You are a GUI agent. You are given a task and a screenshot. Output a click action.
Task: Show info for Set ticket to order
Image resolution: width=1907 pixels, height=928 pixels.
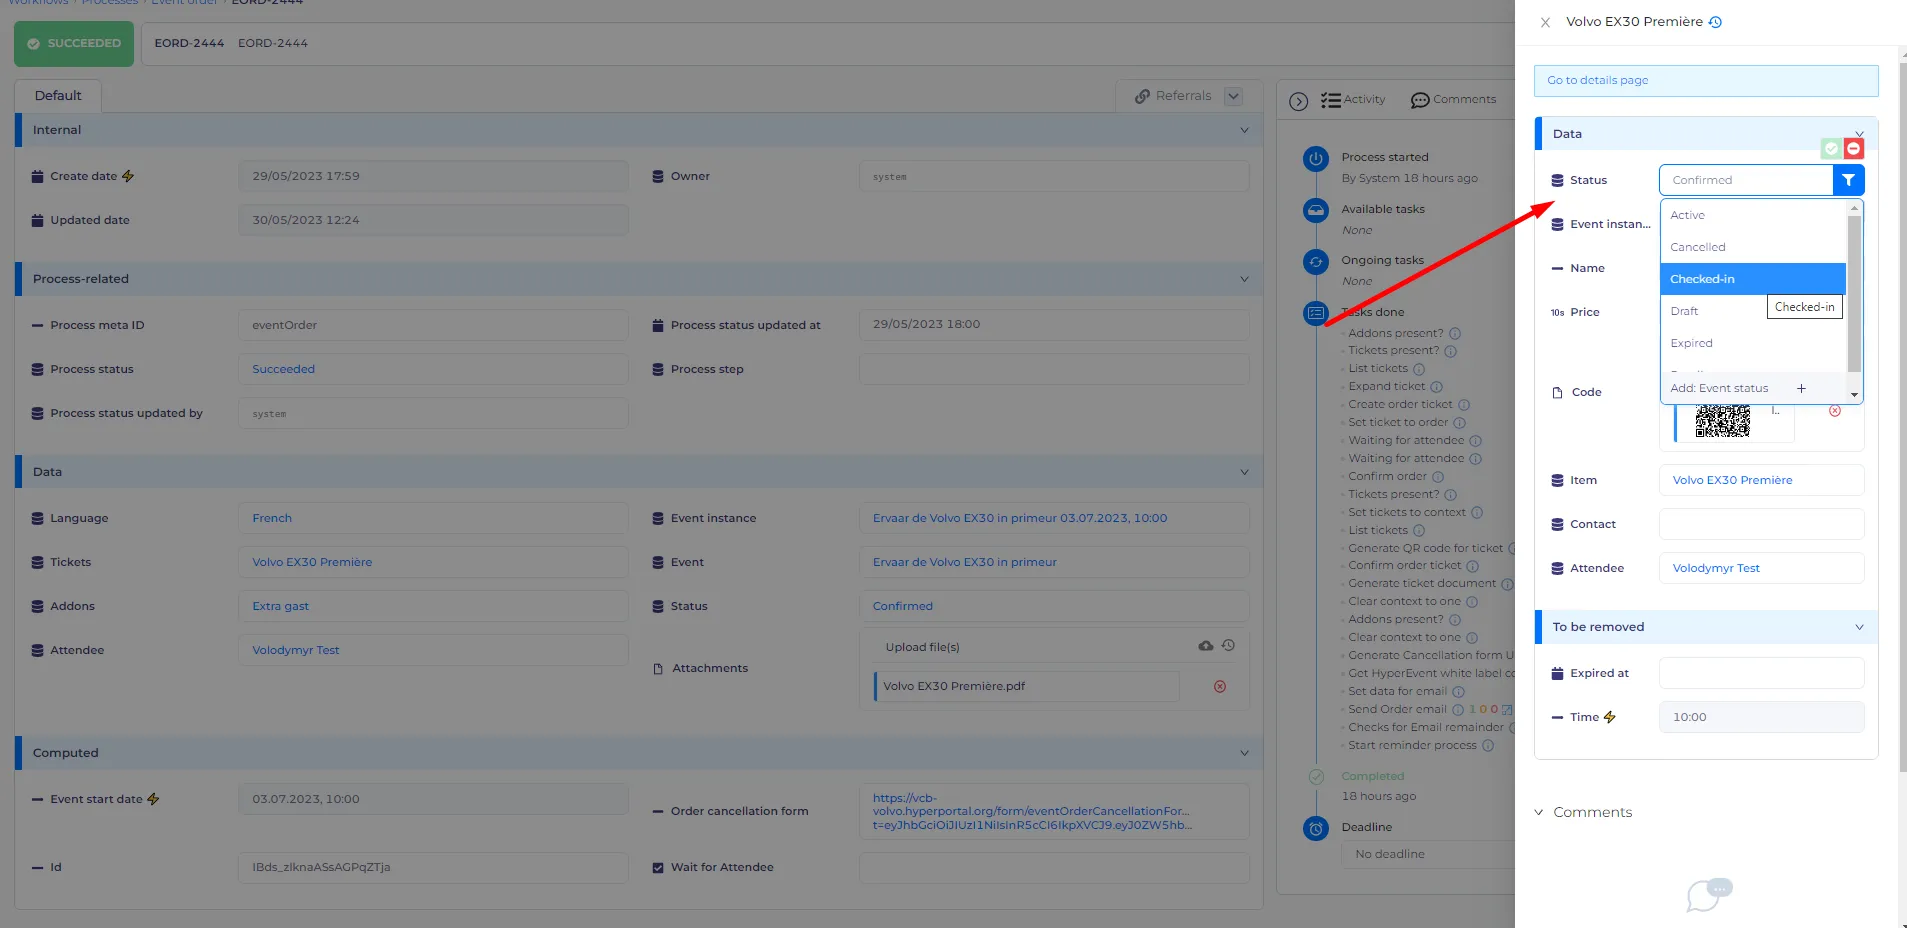point(1459,423)
